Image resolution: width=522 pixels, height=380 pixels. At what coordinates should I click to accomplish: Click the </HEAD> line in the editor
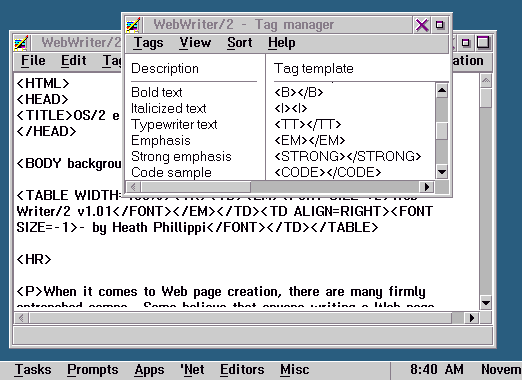point(46,131)
